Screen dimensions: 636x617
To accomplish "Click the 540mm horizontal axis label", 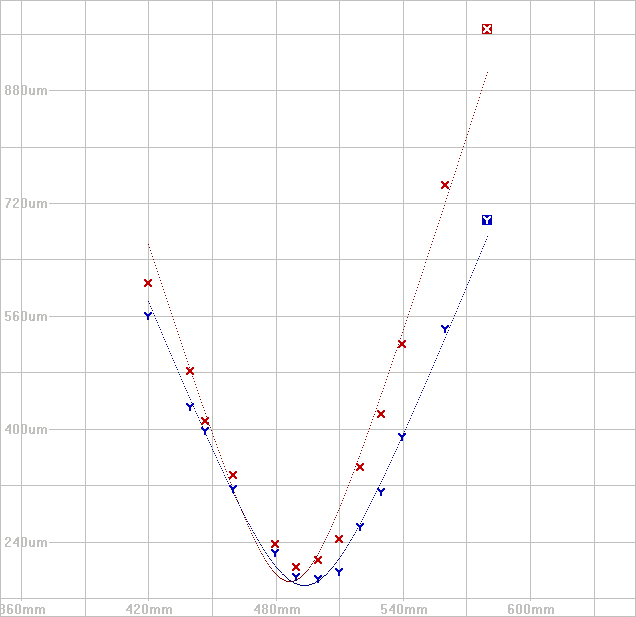I will coord(404,609).
